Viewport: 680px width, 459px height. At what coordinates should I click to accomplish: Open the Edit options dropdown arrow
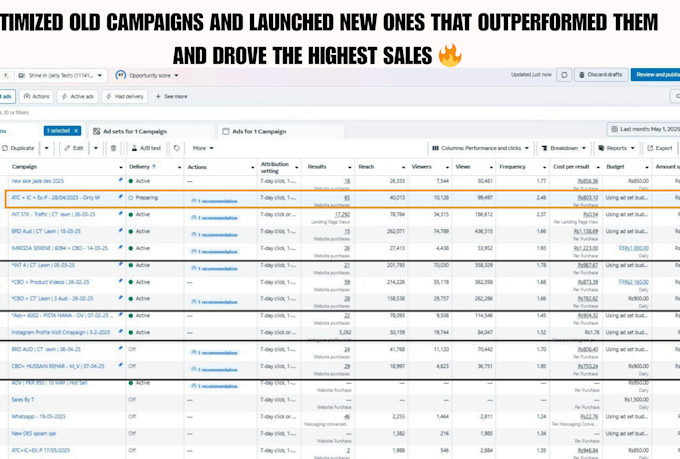pos(96,148)
